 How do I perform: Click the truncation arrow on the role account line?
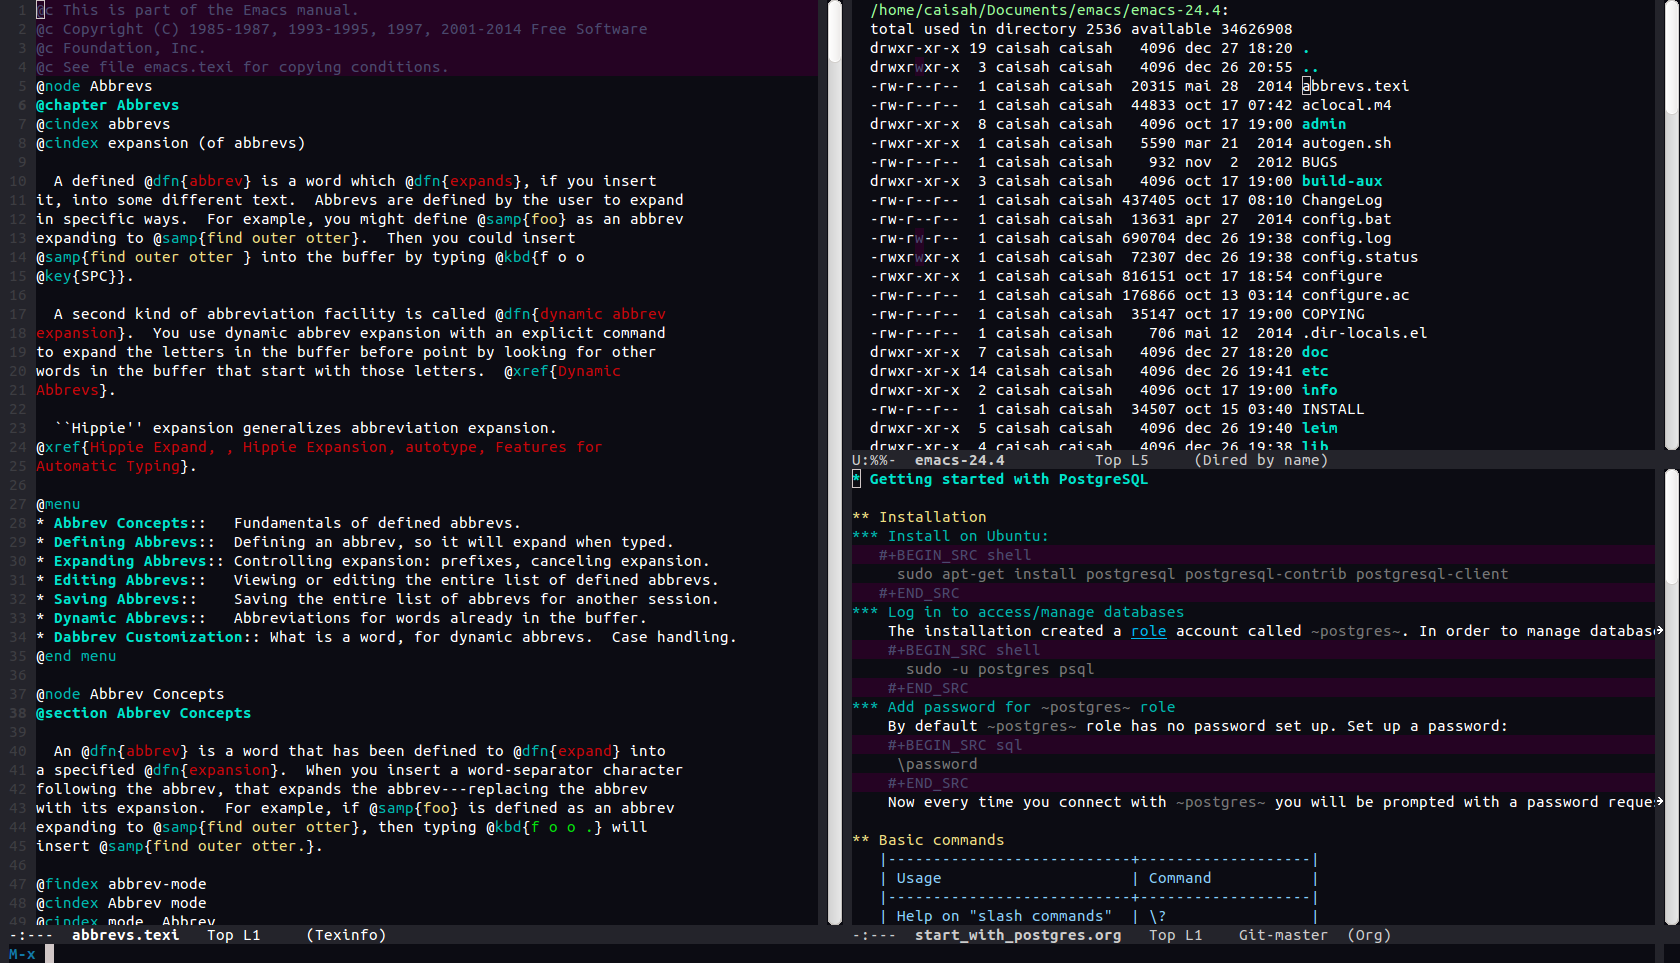pyautogui.click(x=1659, y=631)
